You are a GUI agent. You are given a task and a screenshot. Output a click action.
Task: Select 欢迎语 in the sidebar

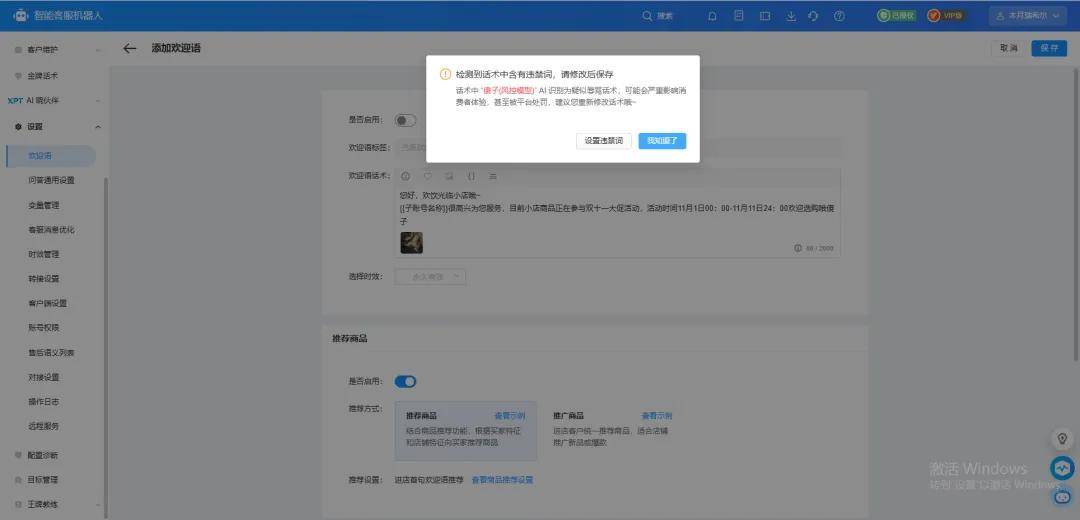point(51,156)
